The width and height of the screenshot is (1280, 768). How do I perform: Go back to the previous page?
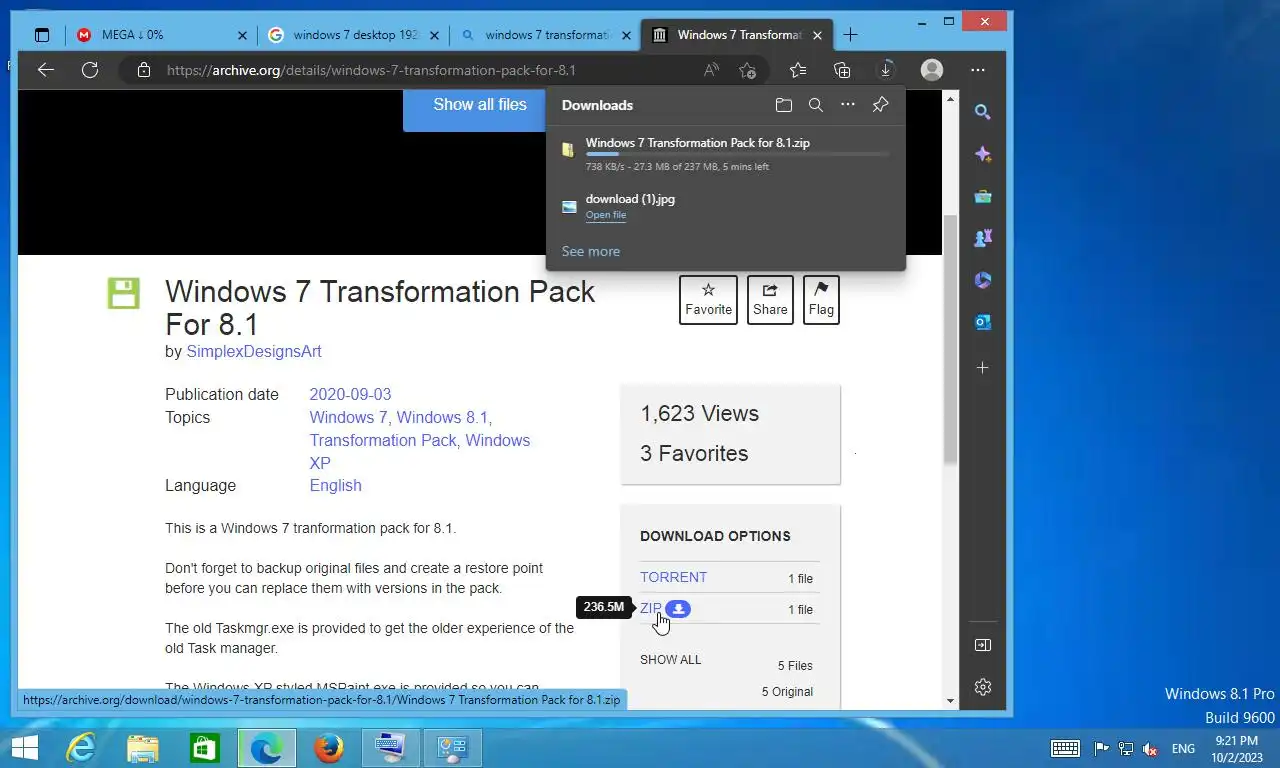pos(45,70)
